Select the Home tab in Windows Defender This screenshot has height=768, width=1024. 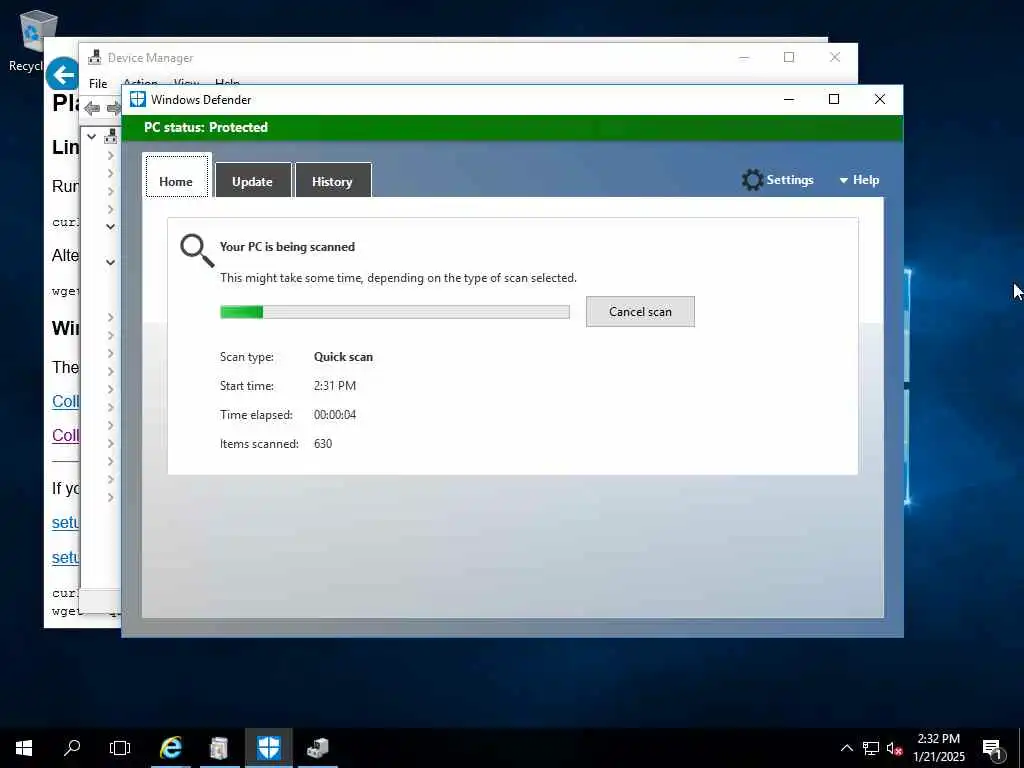pyautogui.click(x=176, y=176)
